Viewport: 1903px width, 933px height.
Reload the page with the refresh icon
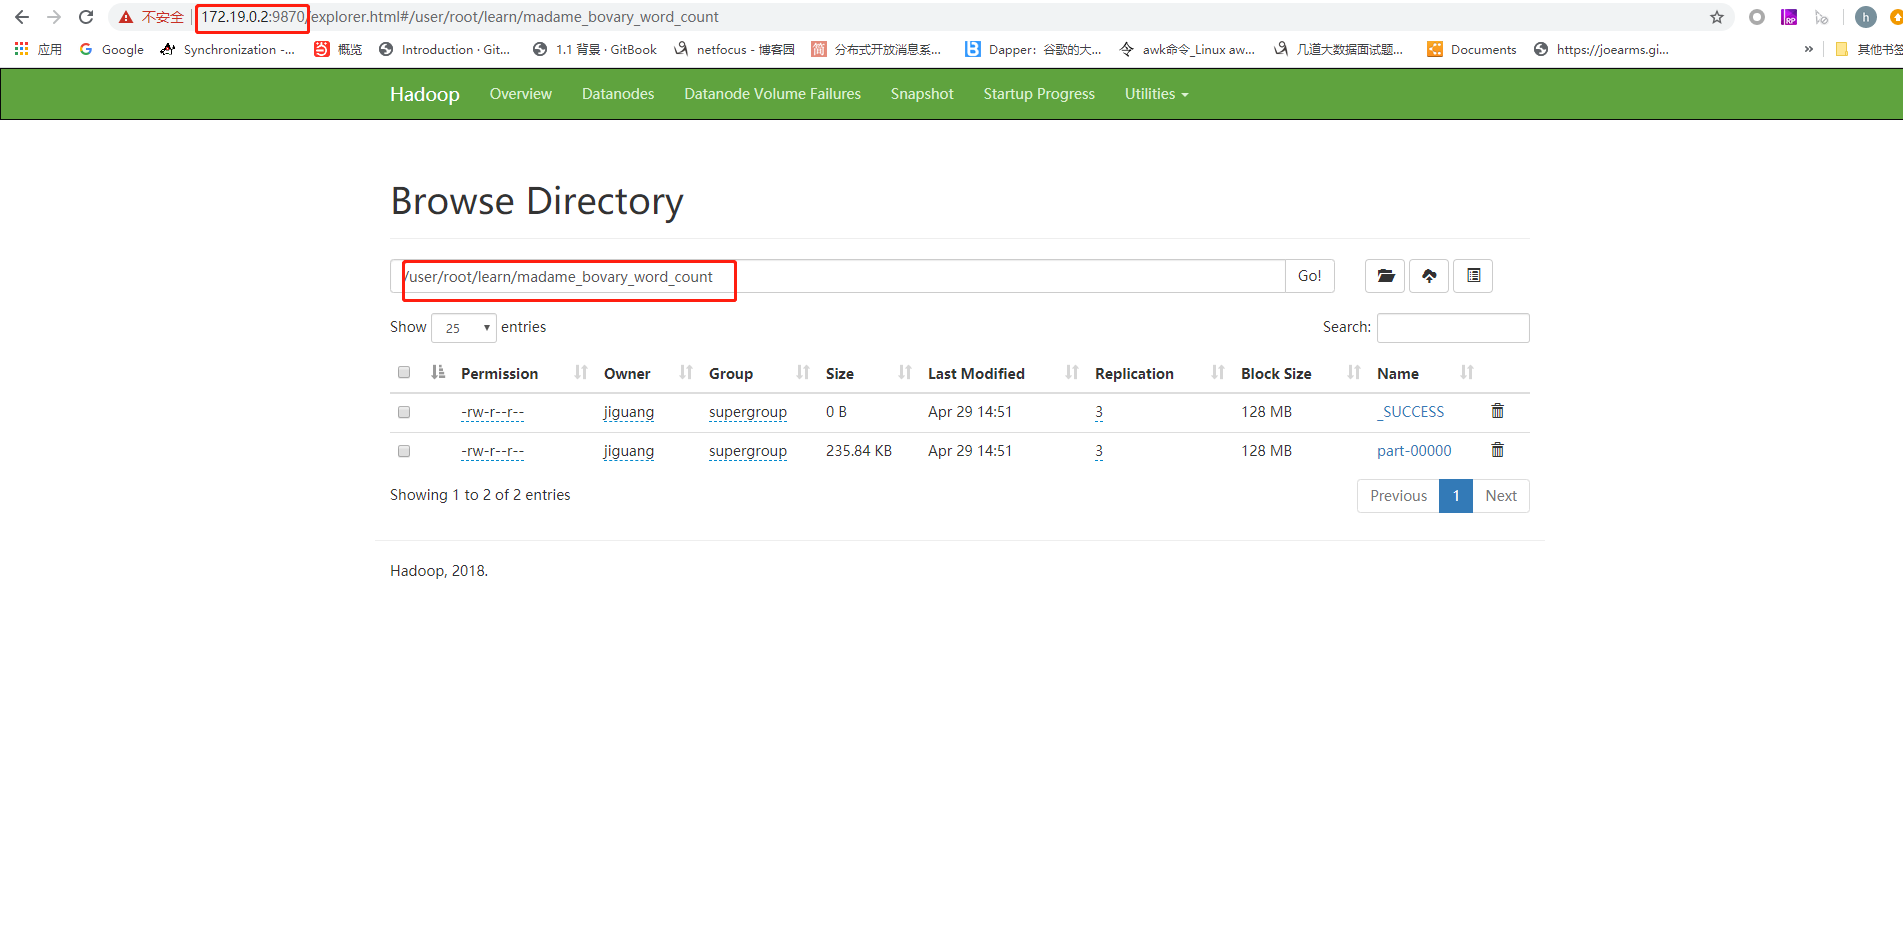86,17
